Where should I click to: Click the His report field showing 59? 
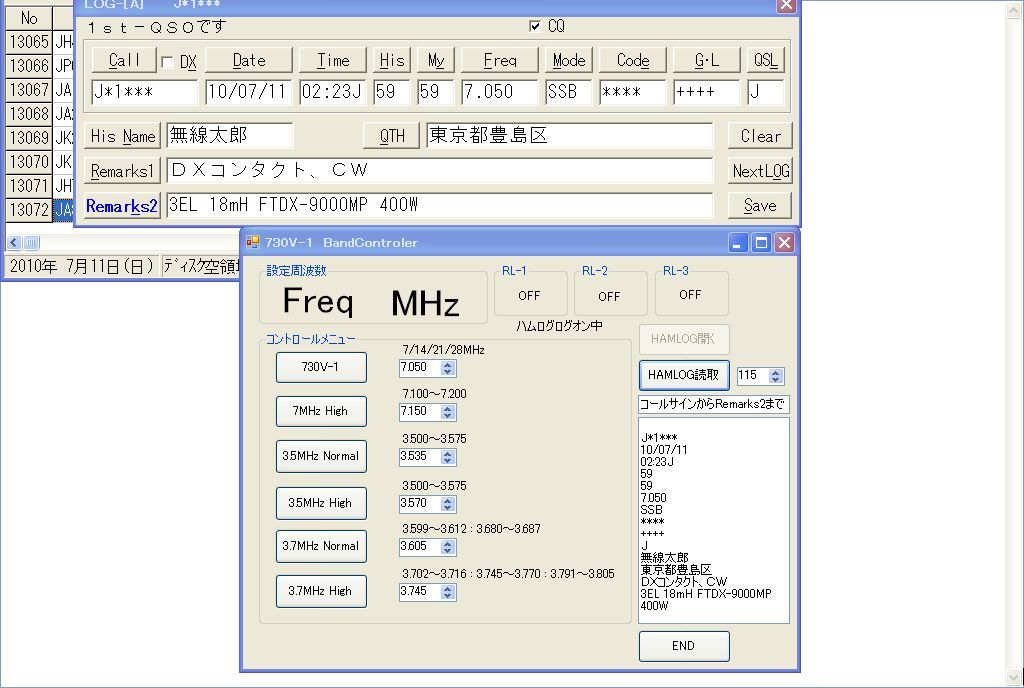tap(392, 91)
